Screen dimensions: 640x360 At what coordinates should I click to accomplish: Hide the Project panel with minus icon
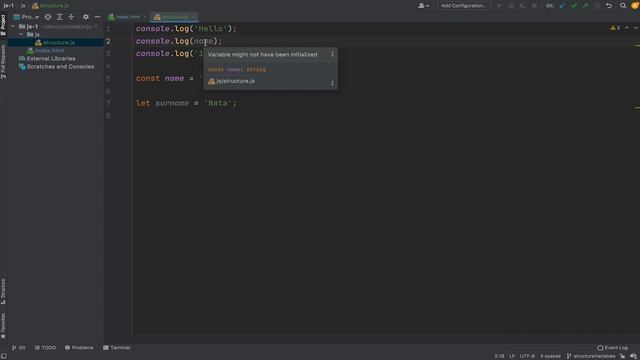pos(97,17)
